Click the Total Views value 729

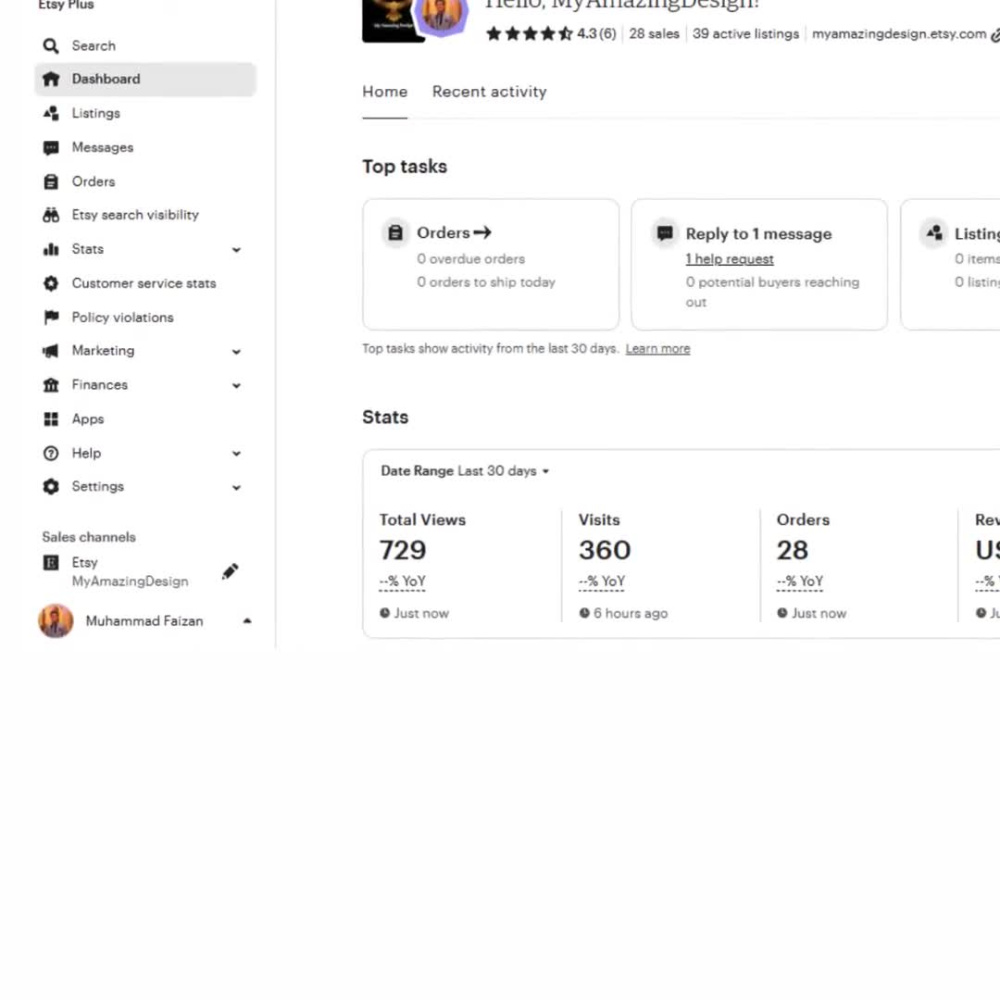coord(402,550)
